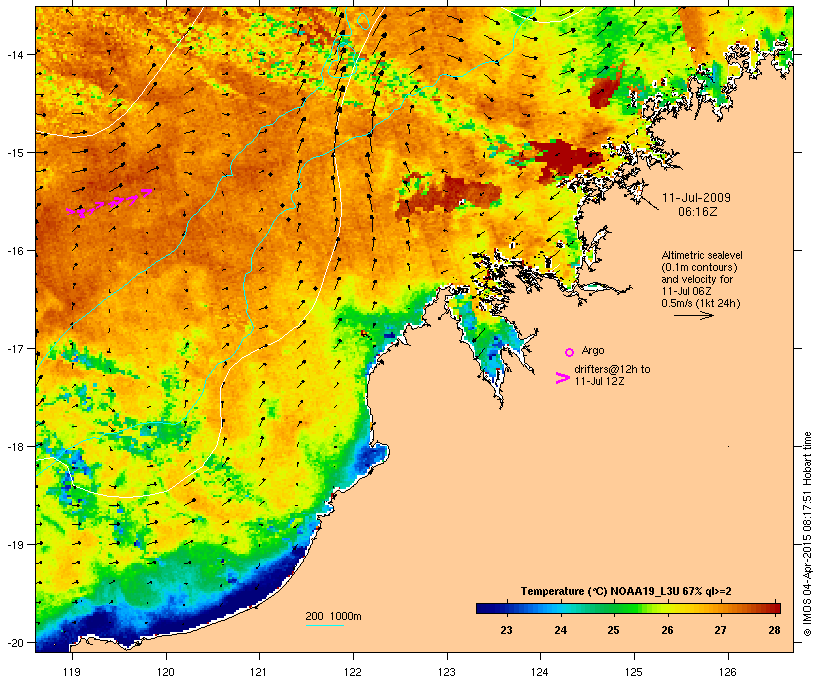
Task: Click the magenta Argo circle legend marker
Action: 569,352
